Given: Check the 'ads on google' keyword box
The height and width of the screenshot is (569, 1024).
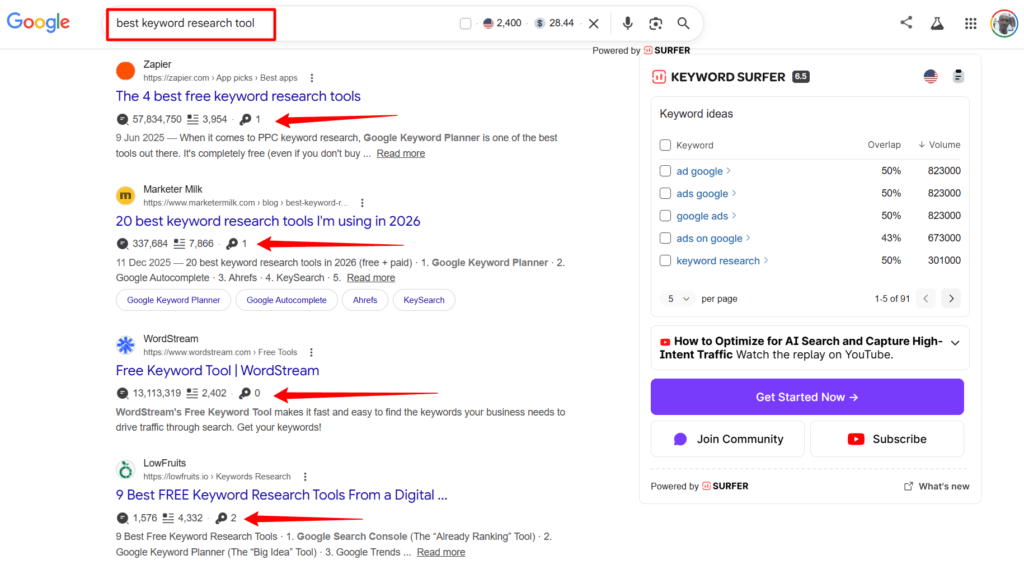Looking at the screenshot, I should coord(665,238).
